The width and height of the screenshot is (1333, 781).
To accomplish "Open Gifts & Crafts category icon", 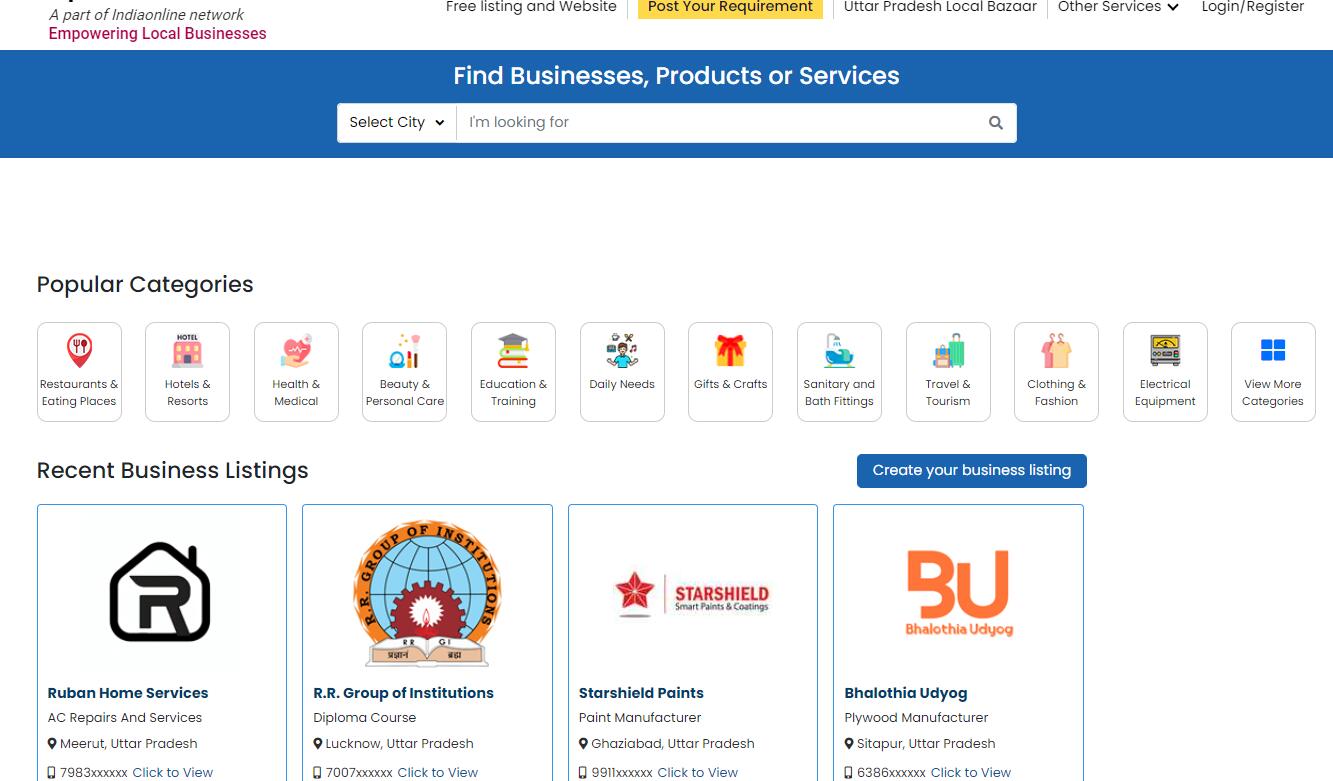I will tap(730, 350).
